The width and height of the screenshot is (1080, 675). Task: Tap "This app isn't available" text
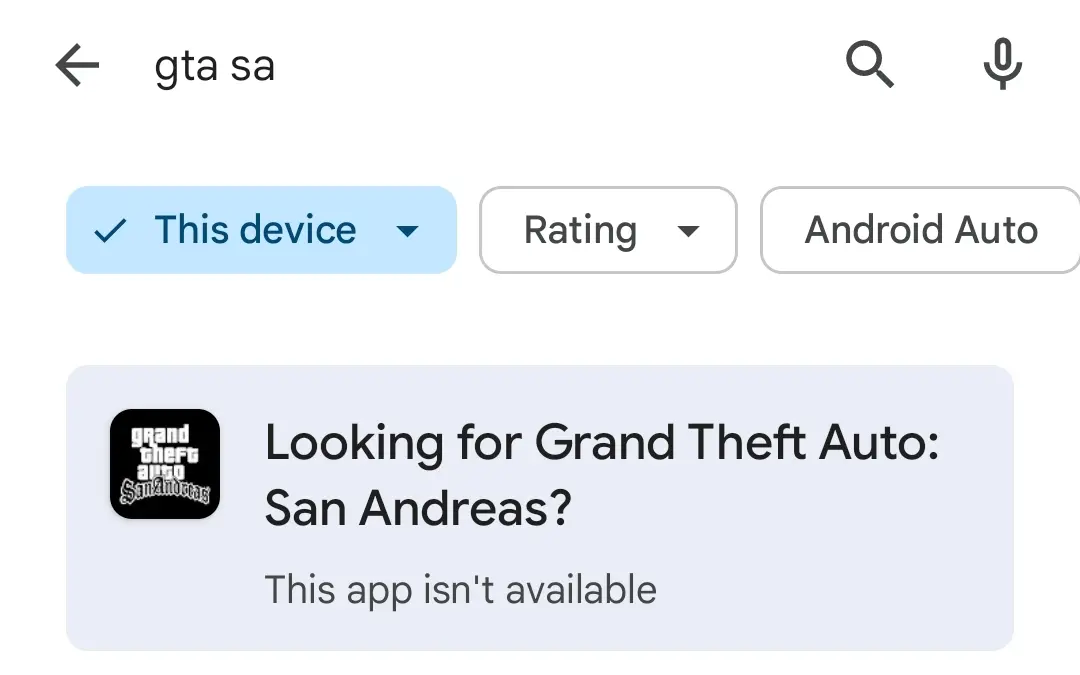461,590
